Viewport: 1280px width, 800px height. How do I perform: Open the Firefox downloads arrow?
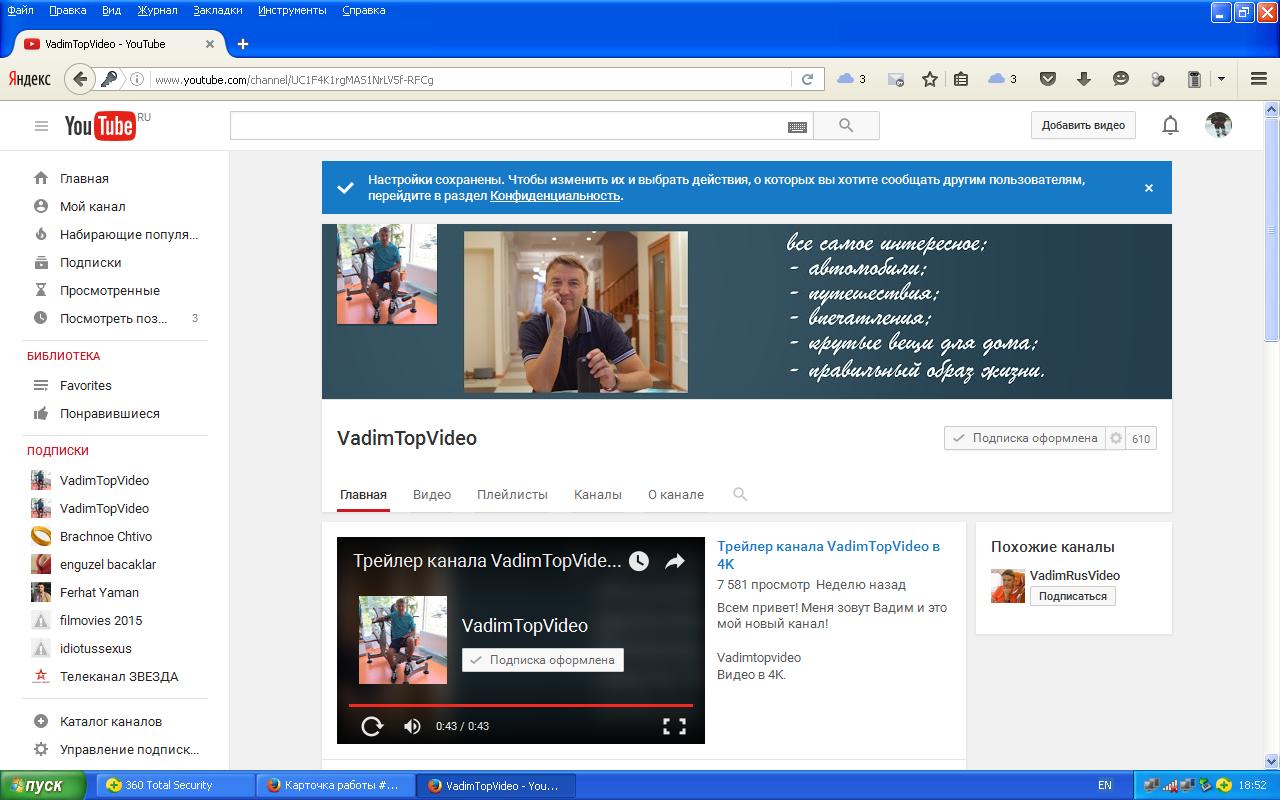pos(1083,79)
